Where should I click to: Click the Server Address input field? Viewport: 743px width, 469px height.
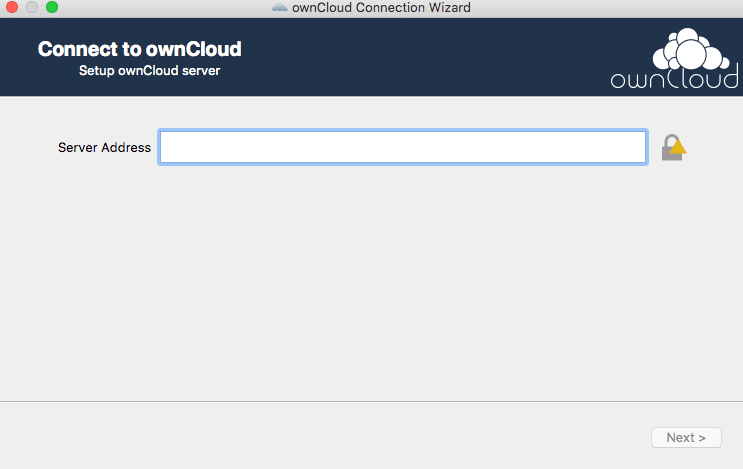[x=403, y=147]
